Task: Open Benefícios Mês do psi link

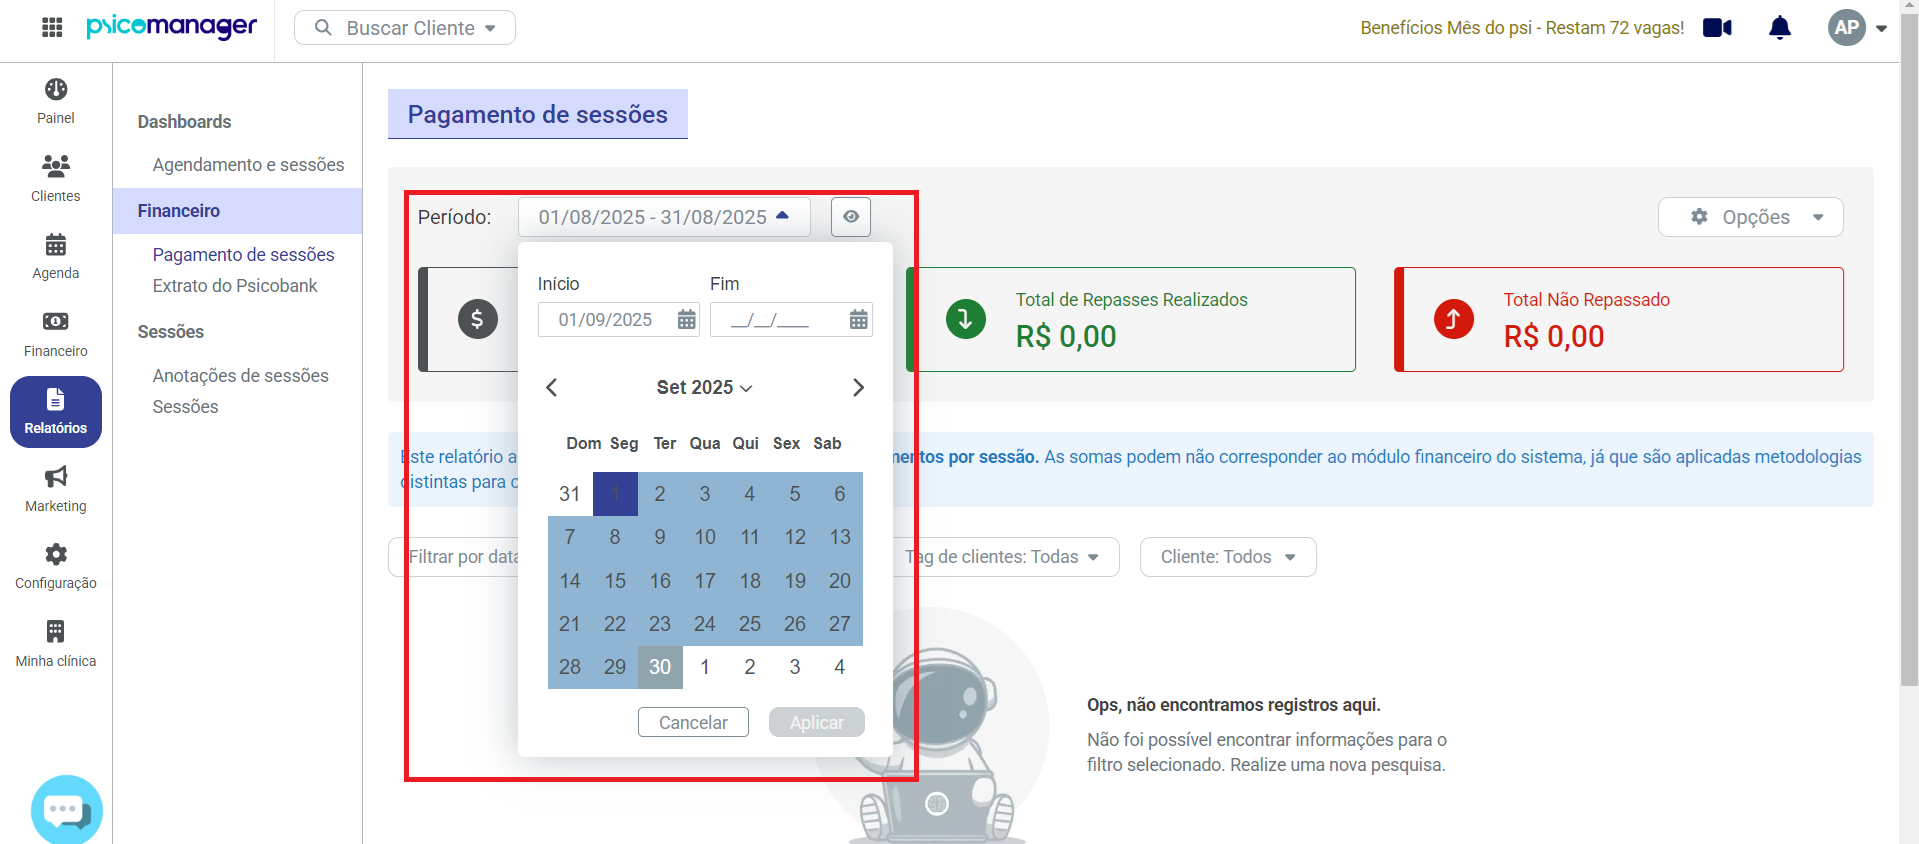Action: (x=1522, y=28)
